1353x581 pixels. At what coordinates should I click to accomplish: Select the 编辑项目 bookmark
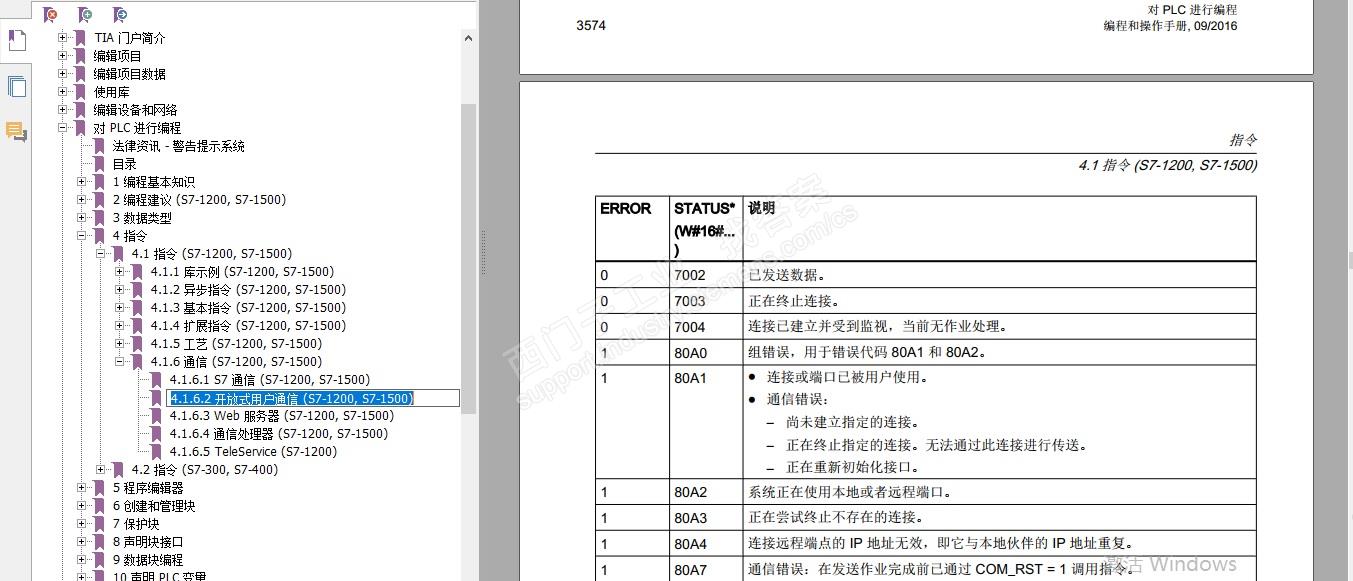(x=118, y=56)
